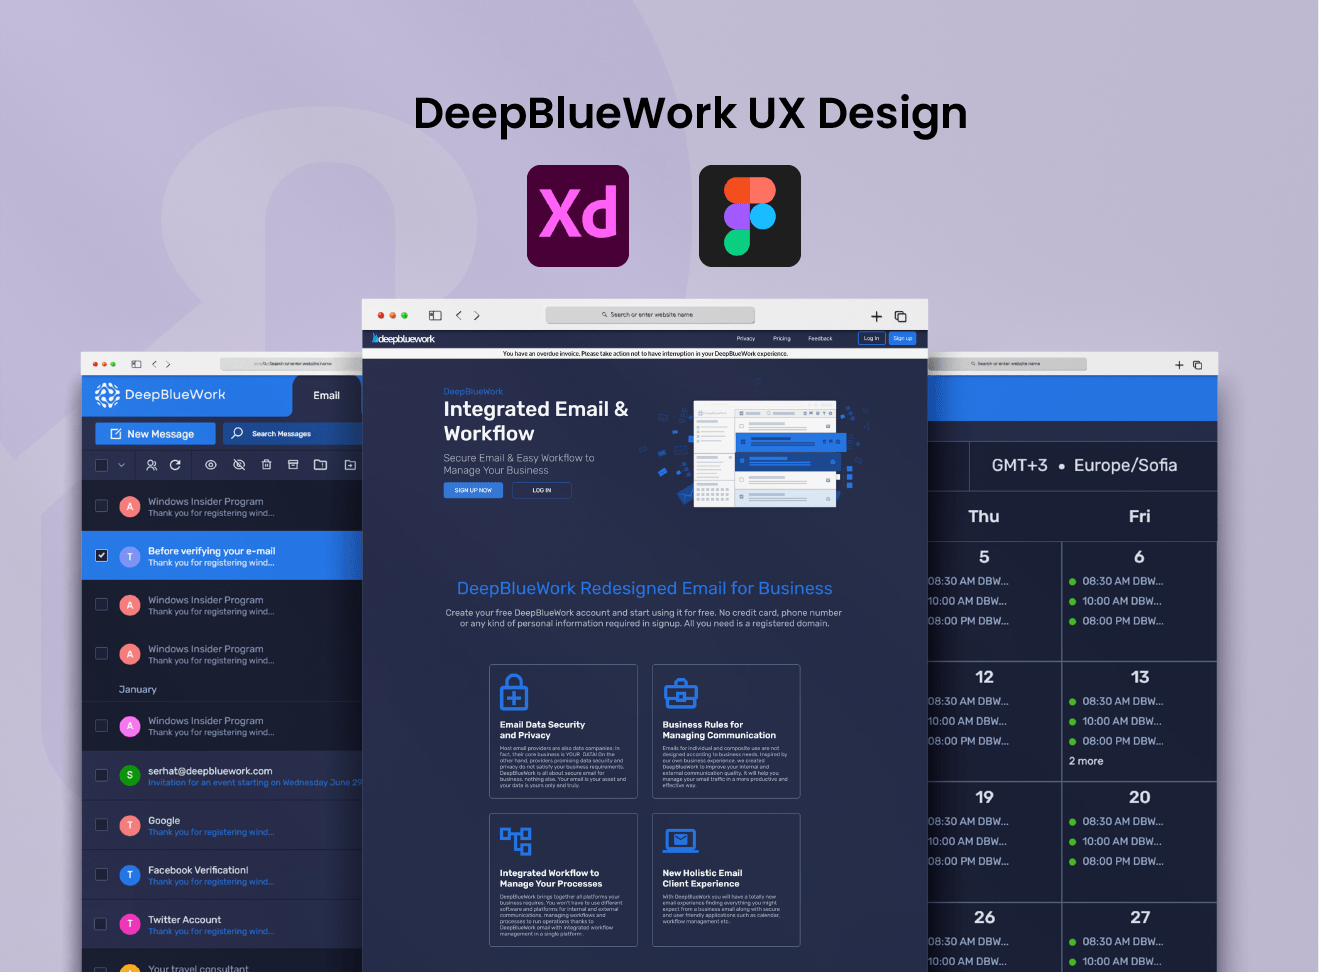Open the contacts icon in the email toolbar

pyautogui.click(x=152, y=465)
